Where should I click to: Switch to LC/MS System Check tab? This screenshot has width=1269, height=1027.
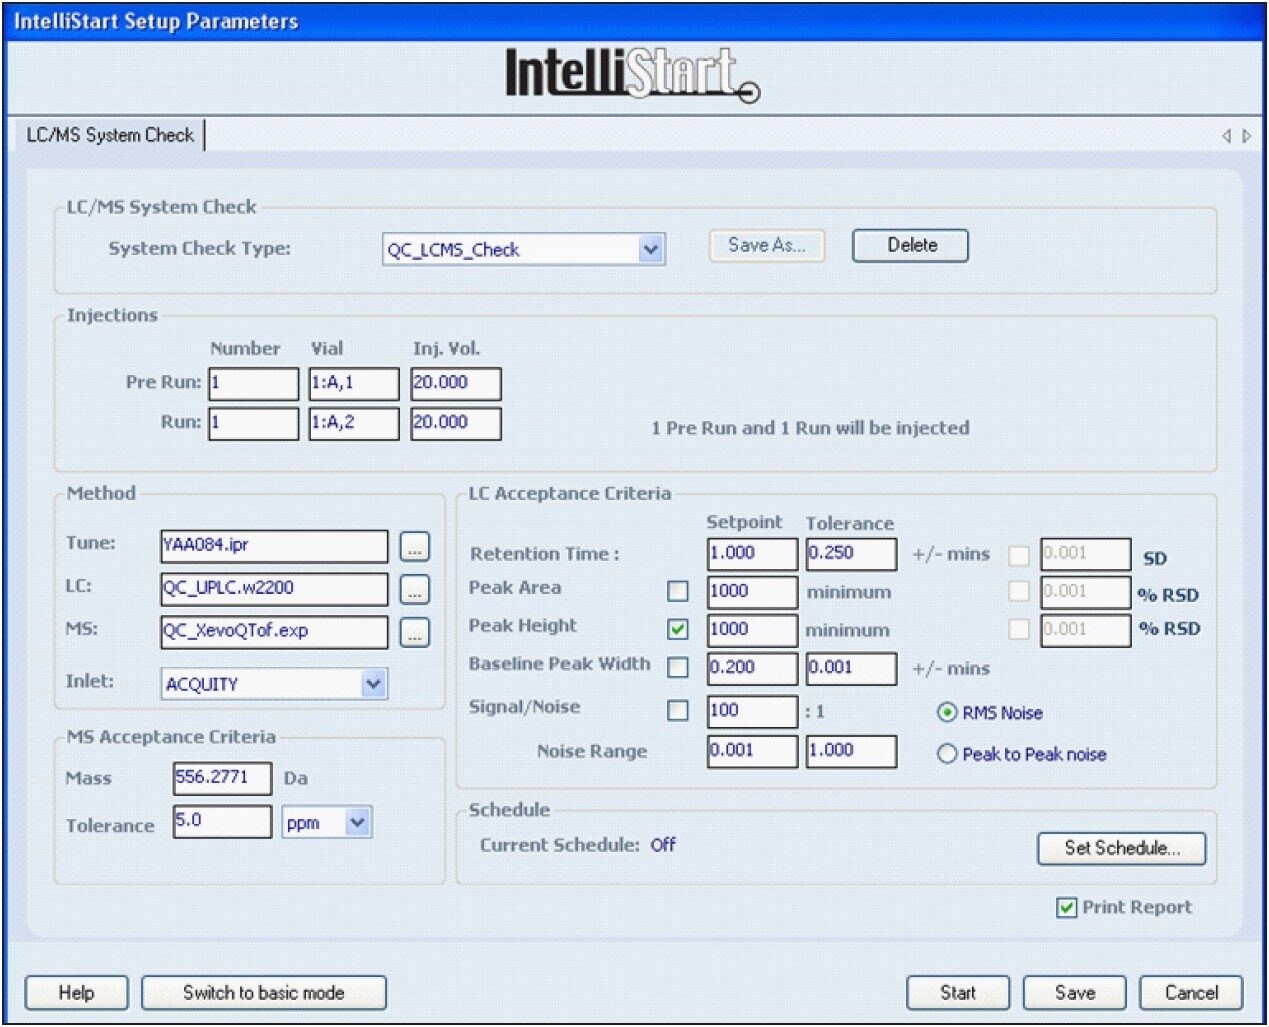[x=110, y=135]
